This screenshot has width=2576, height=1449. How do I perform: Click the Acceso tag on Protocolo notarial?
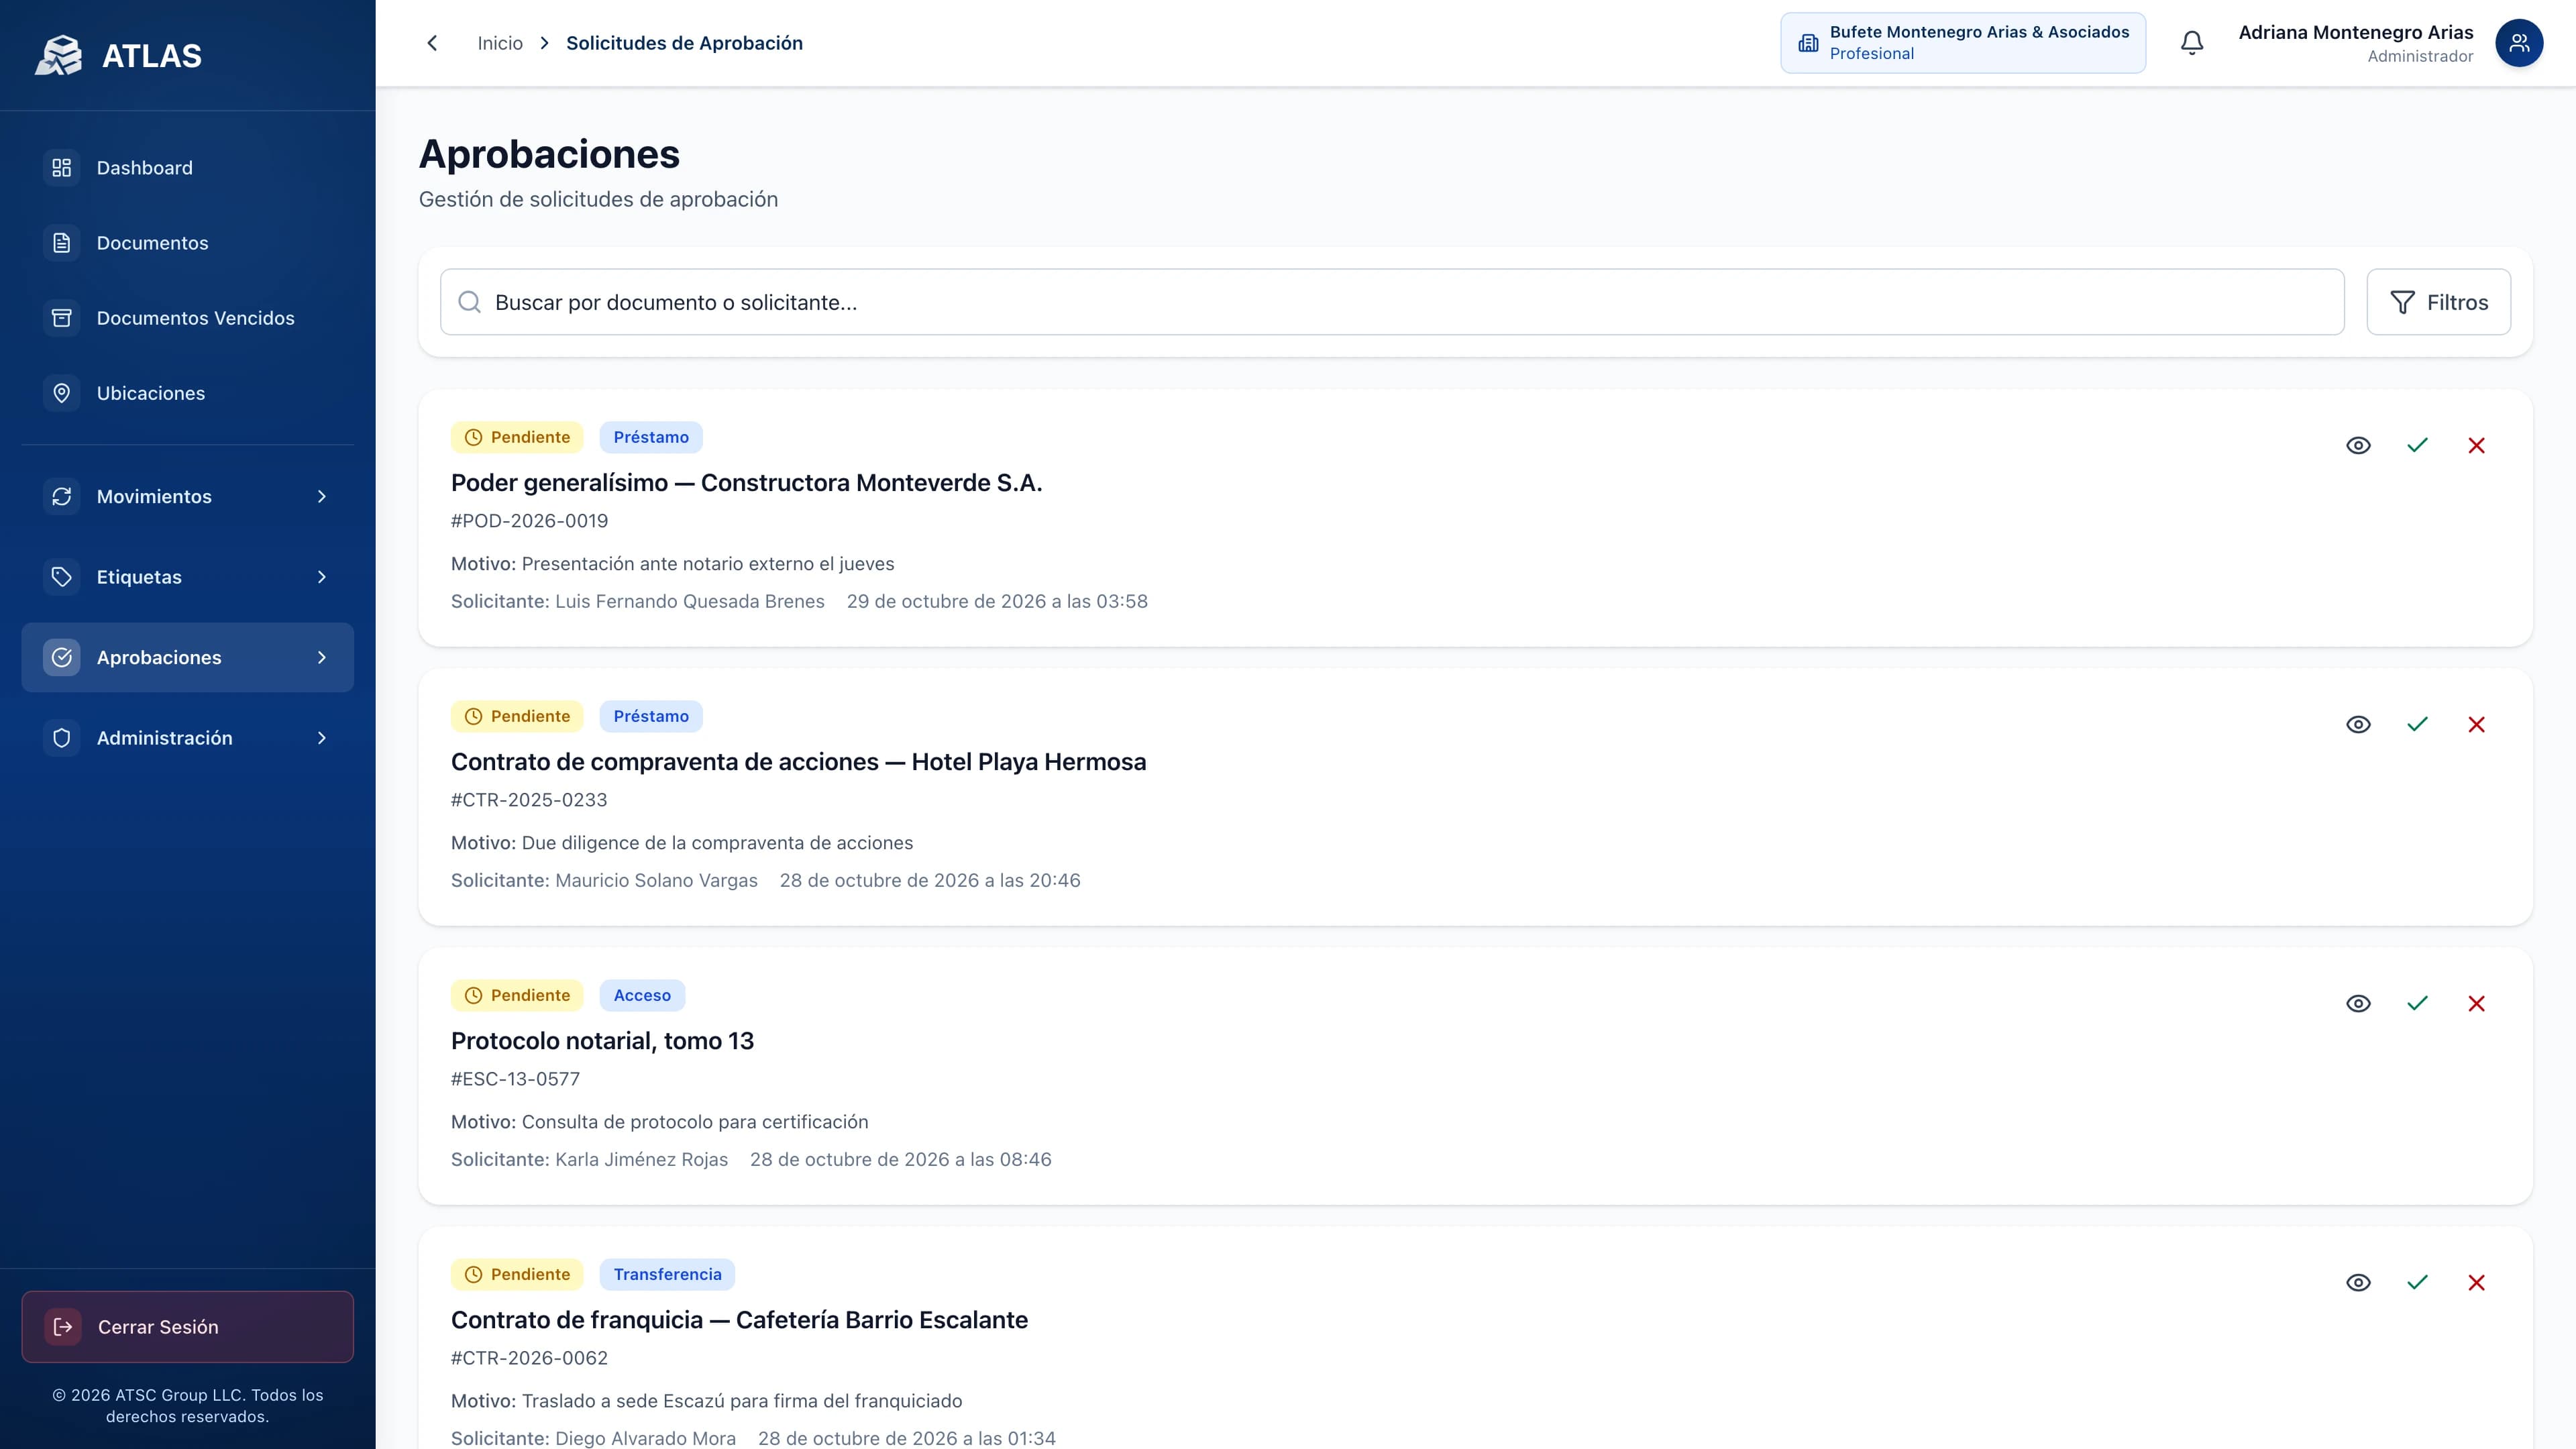click(x=642, y=995)
